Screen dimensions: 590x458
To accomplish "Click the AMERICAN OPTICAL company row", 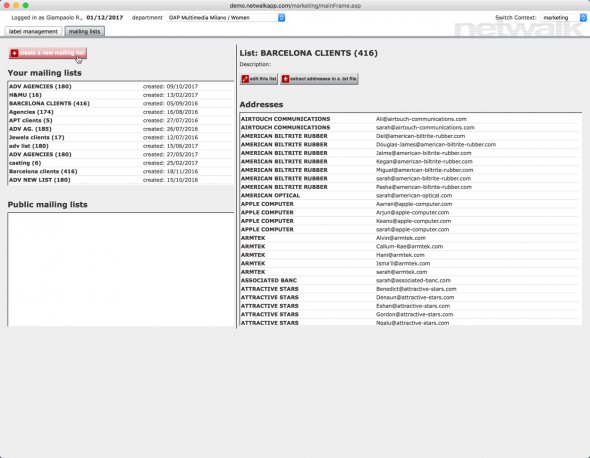I will (410, 196).
